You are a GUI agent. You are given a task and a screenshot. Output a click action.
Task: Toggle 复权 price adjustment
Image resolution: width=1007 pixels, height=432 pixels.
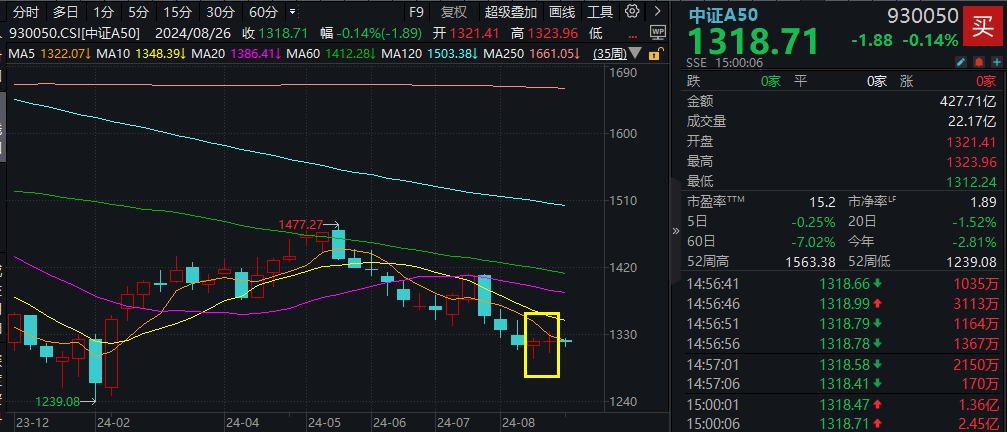click(455, 12)
